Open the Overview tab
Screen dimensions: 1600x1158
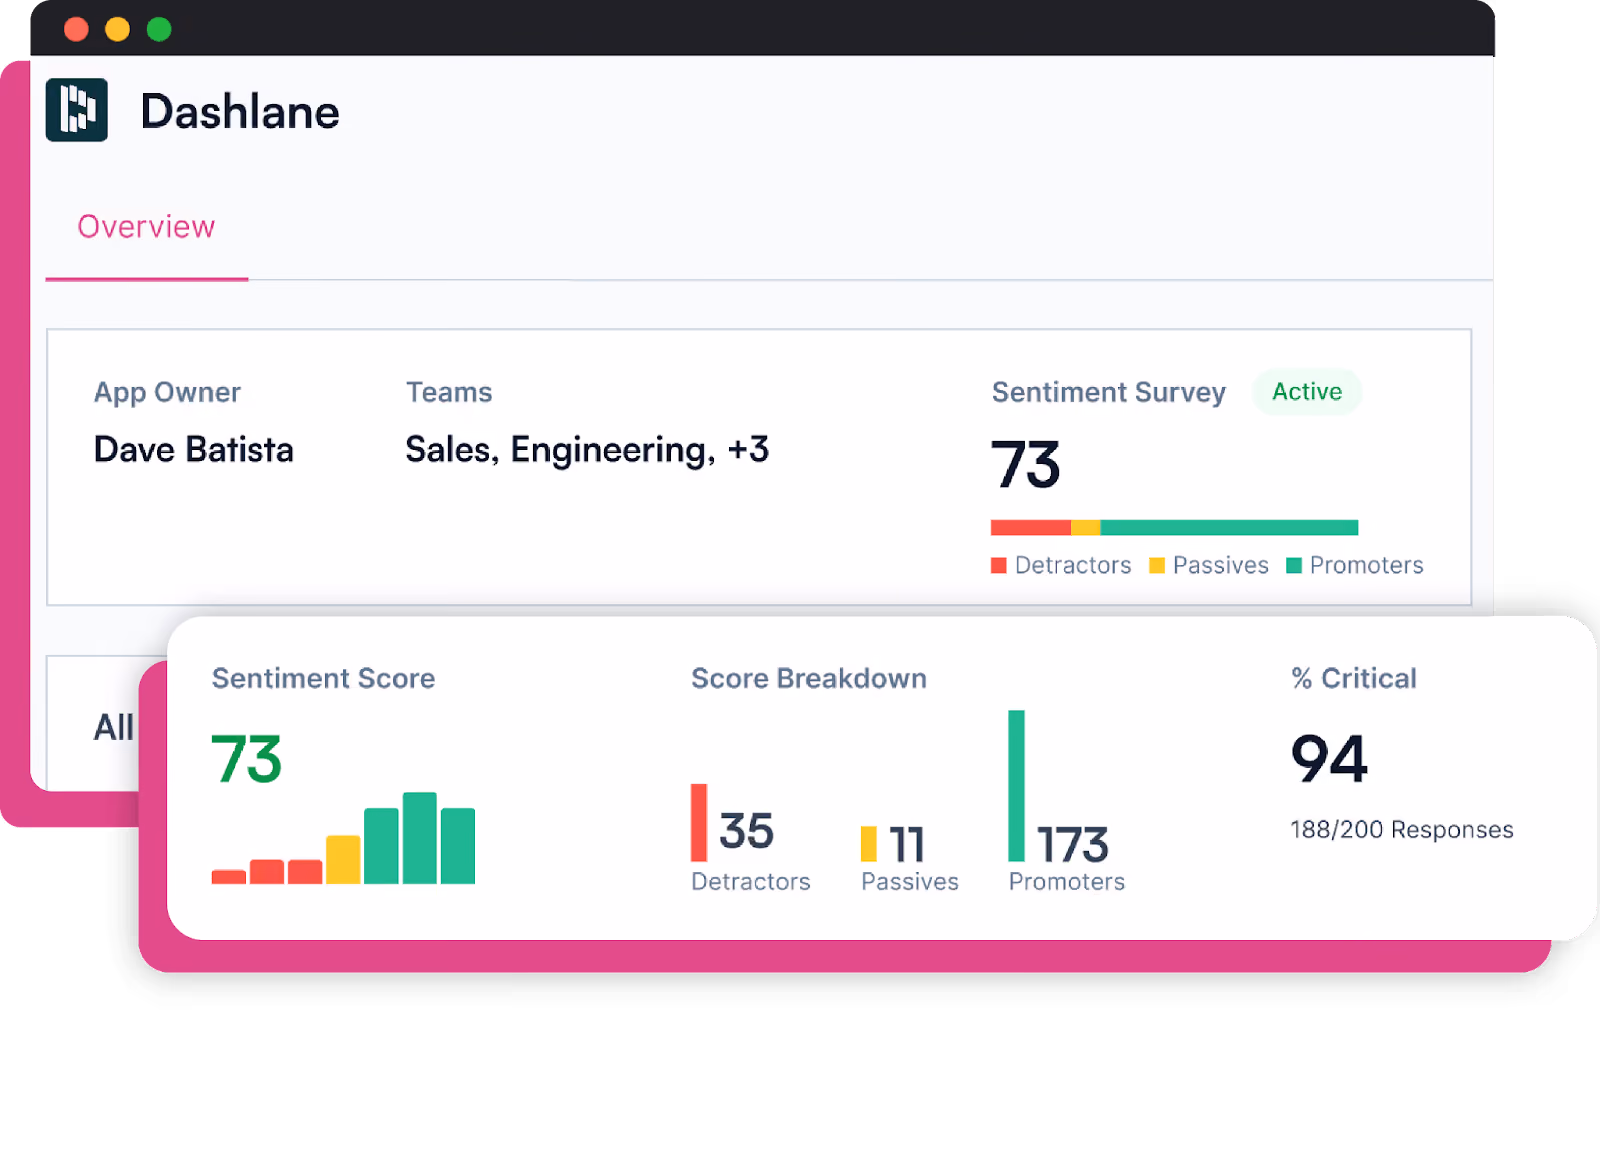click(x=146, y=227)
